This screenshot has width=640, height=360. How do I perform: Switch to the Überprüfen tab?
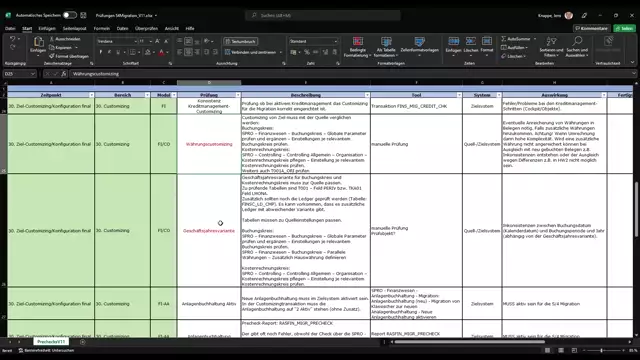pos(146,29)
